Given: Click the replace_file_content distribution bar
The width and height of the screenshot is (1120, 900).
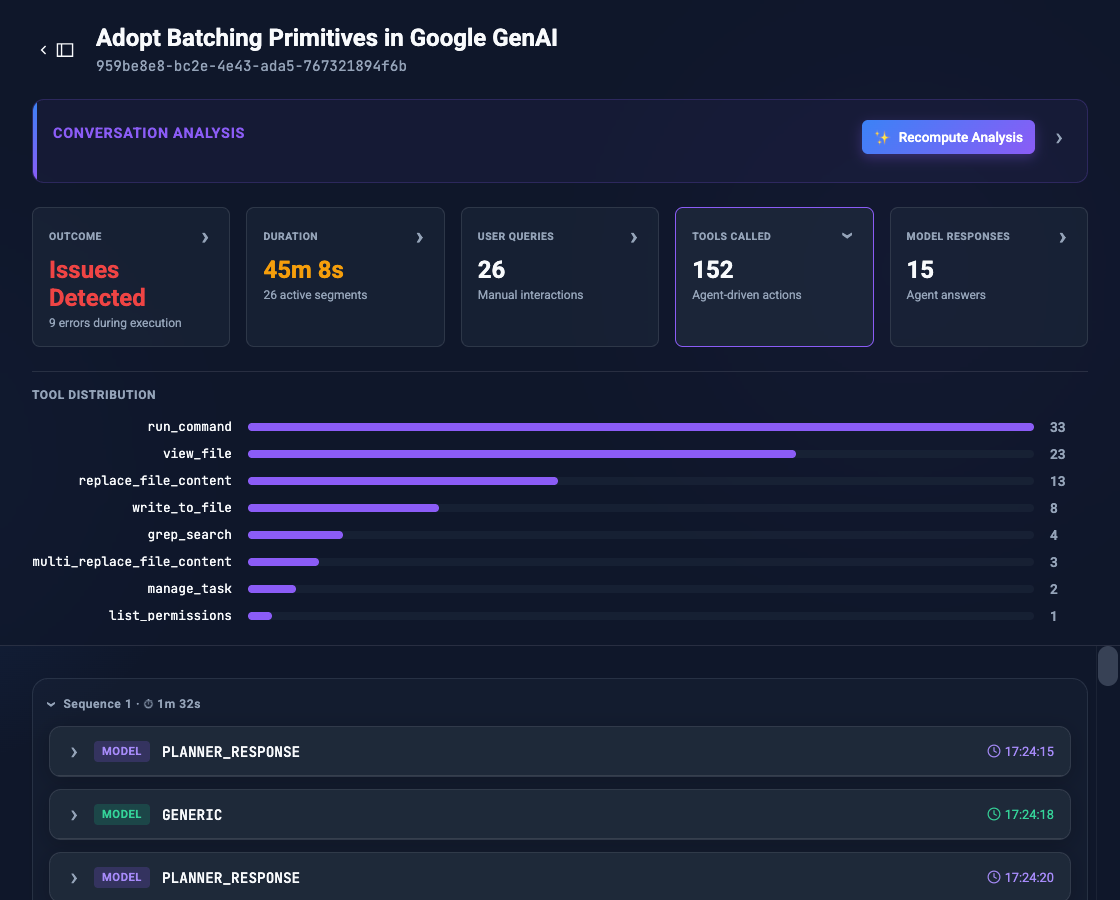Looking at the screenshot, I should [x=403, y=481].
